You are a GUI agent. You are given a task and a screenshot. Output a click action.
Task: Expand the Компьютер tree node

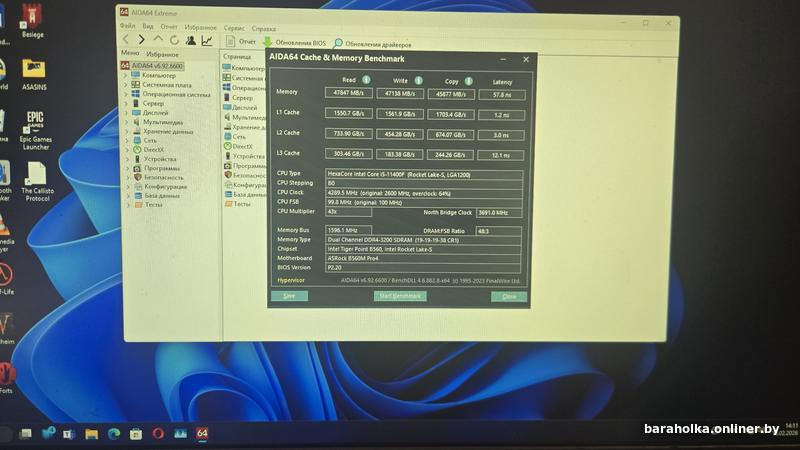pos(126,75)
